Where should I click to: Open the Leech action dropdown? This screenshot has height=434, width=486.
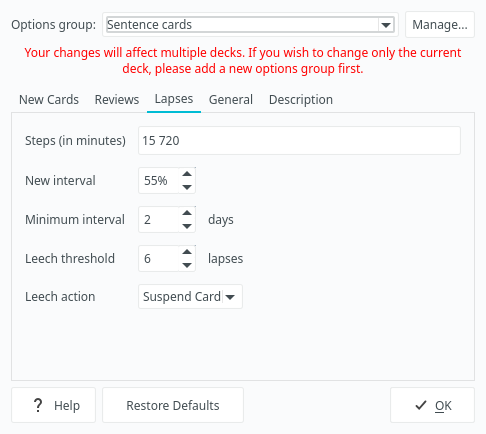tap(190, 296)
